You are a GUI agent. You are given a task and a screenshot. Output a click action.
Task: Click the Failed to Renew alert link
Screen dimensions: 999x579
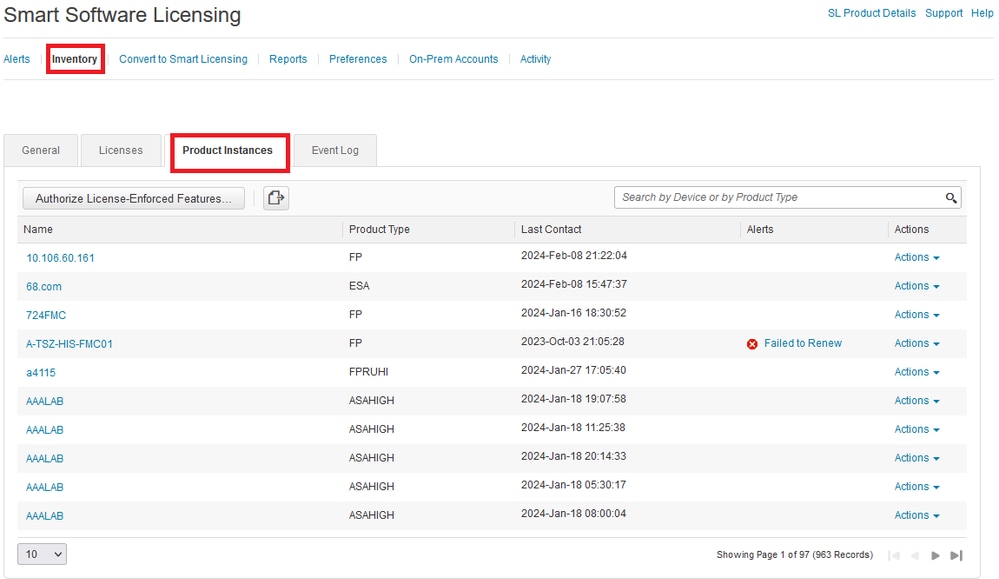click(803, 343)
